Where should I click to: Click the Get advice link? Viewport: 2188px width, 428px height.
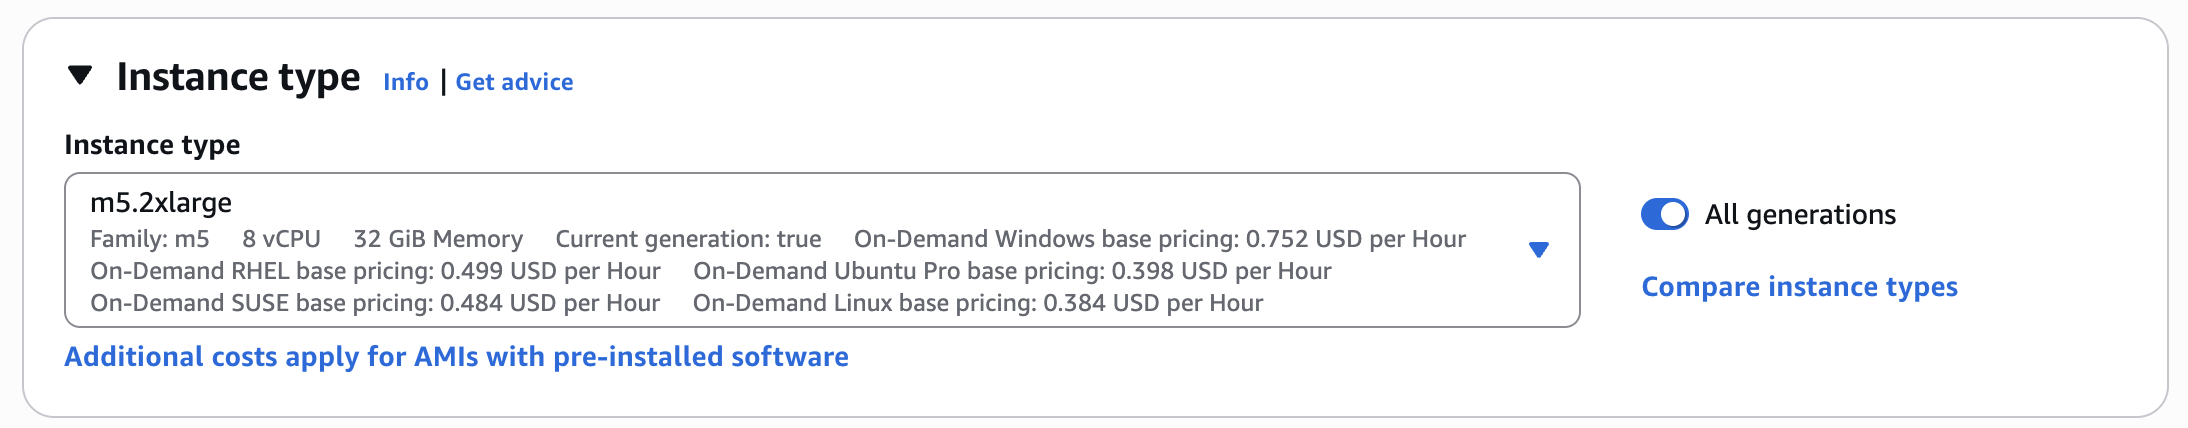(x=514, y=82)
